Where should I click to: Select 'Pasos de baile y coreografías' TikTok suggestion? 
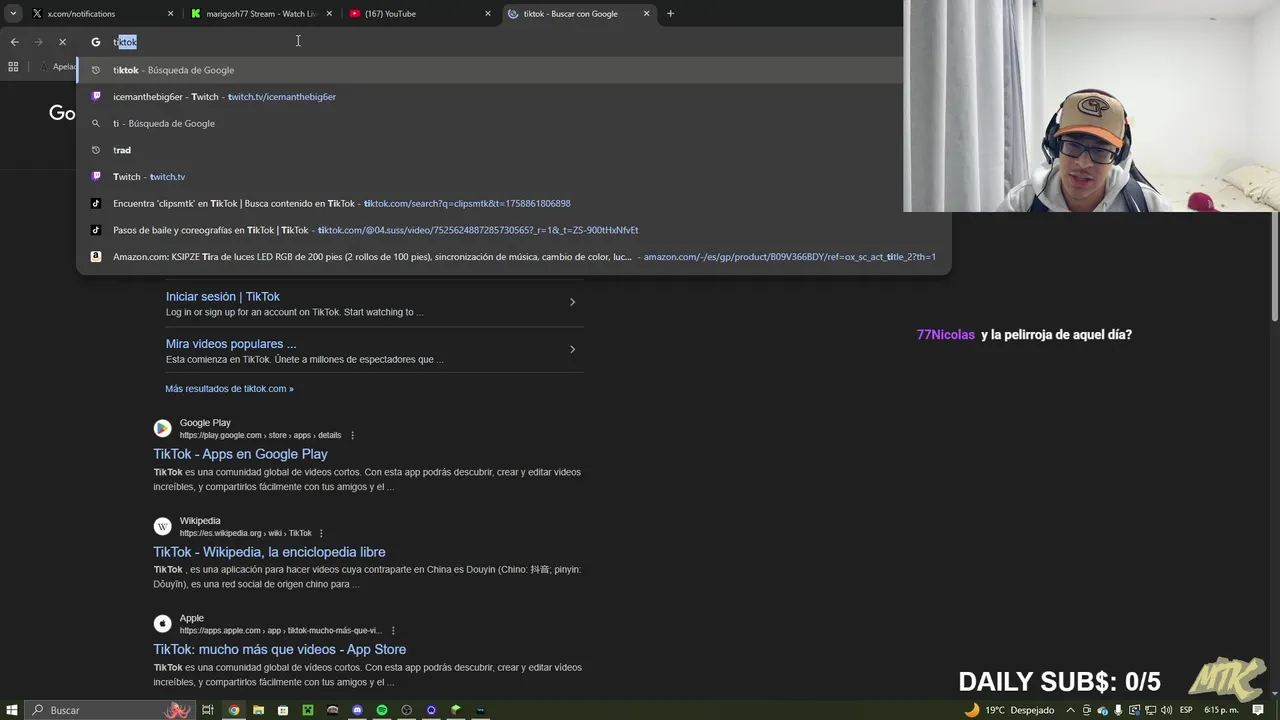(x=513, y=230)
